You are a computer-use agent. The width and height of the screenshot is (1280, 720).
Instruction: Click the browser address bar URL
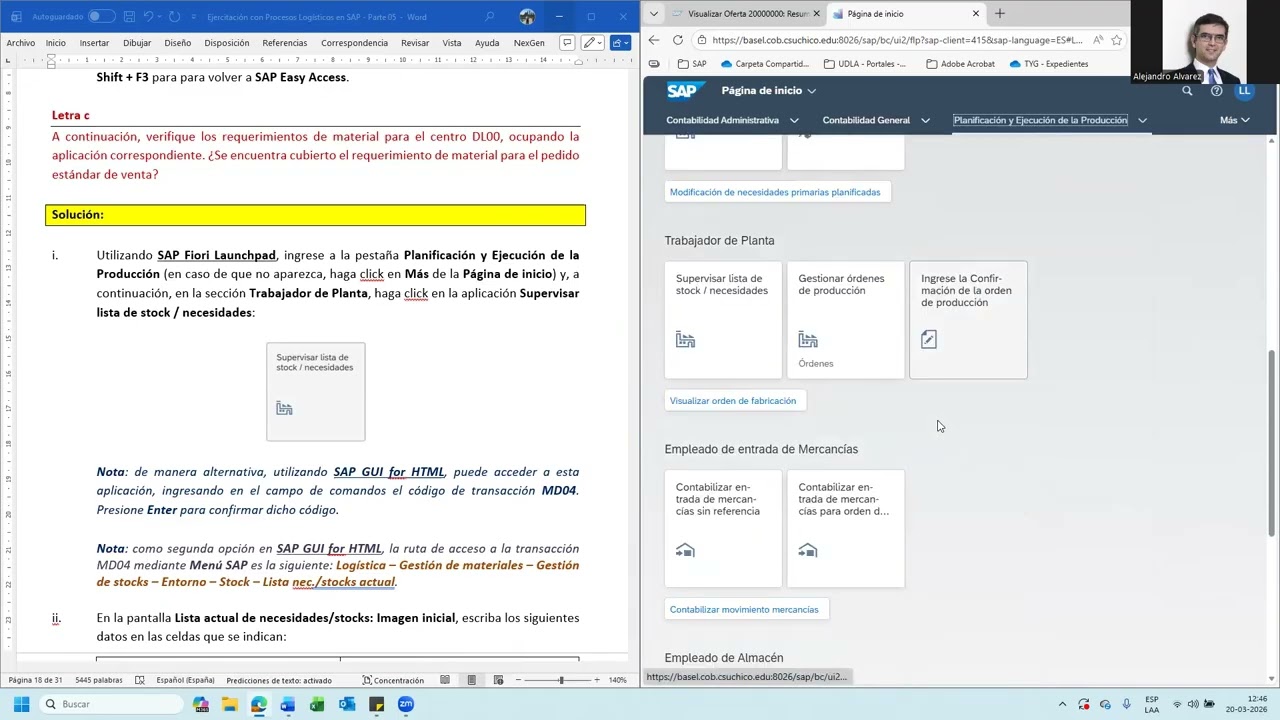[897, 40]
